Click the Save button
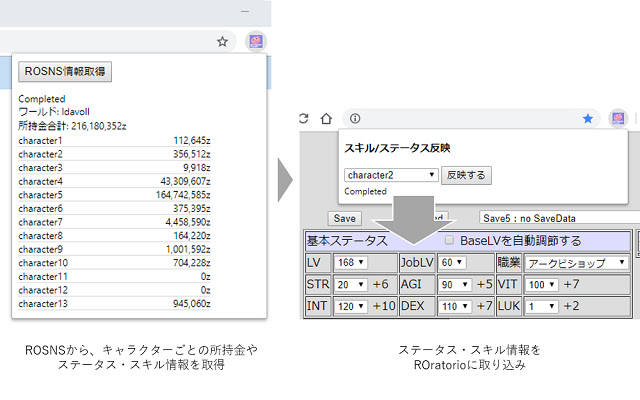Screen dimensions: 640x400 click(x=345, y=217)
